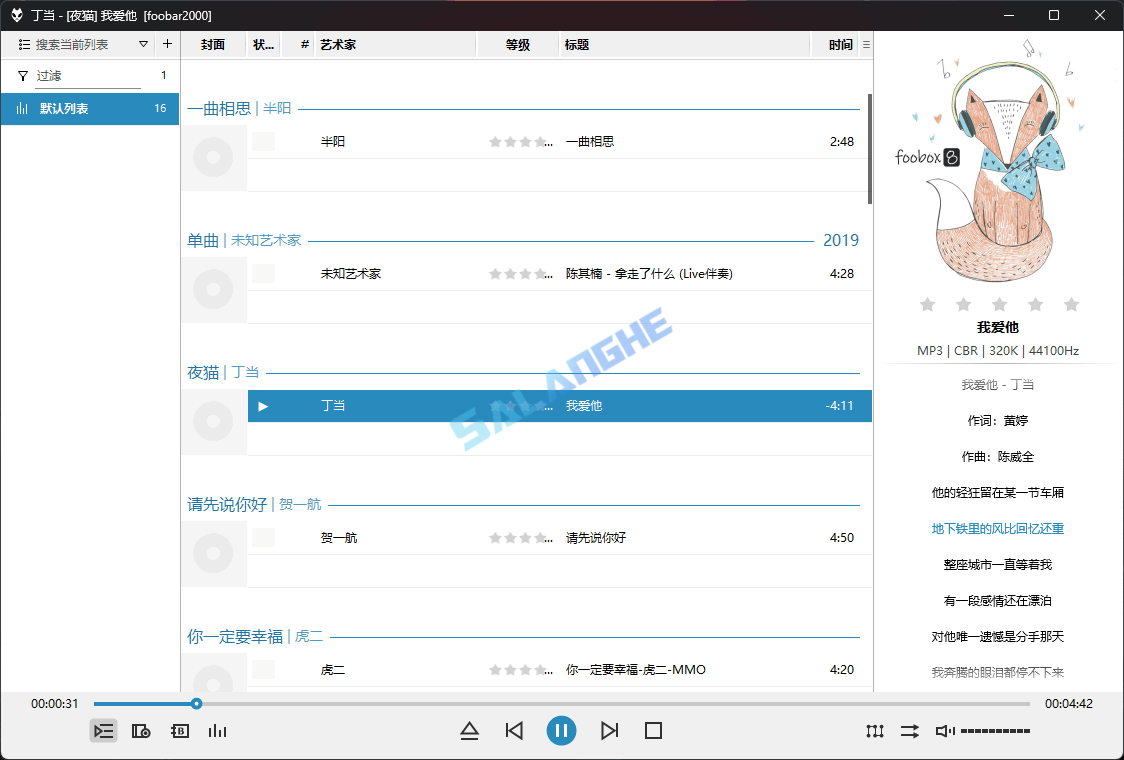Screen dimensions: 1124x760
Task: Click the mini-mode layout icon near volume
Action: (x=874, y=731)
